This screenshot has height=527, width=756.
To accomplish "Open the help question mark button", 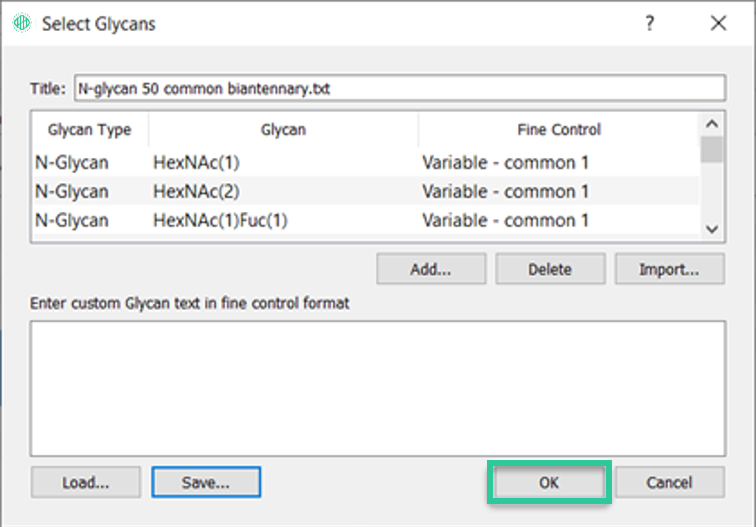I will pos(649,23).
